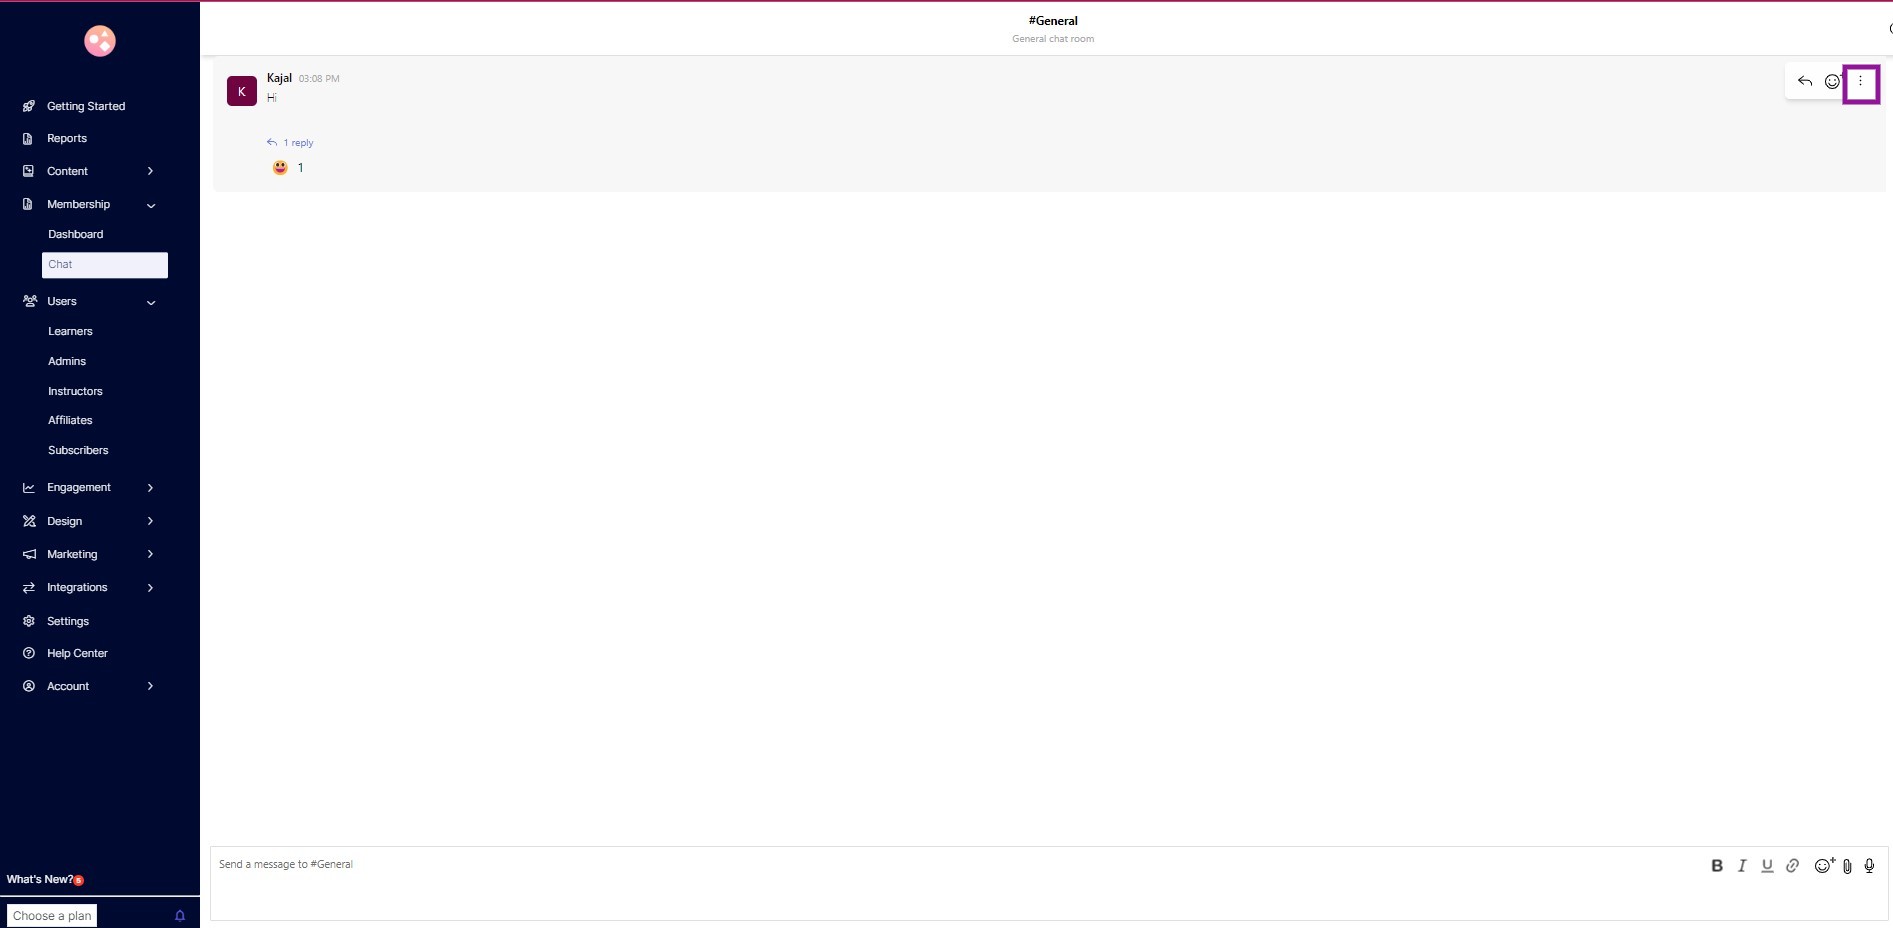This screenshot has width=1893, height=928.
Task: Click the Getting Started rocket icon
Action: pyautogui.click(x=29, y=106)
